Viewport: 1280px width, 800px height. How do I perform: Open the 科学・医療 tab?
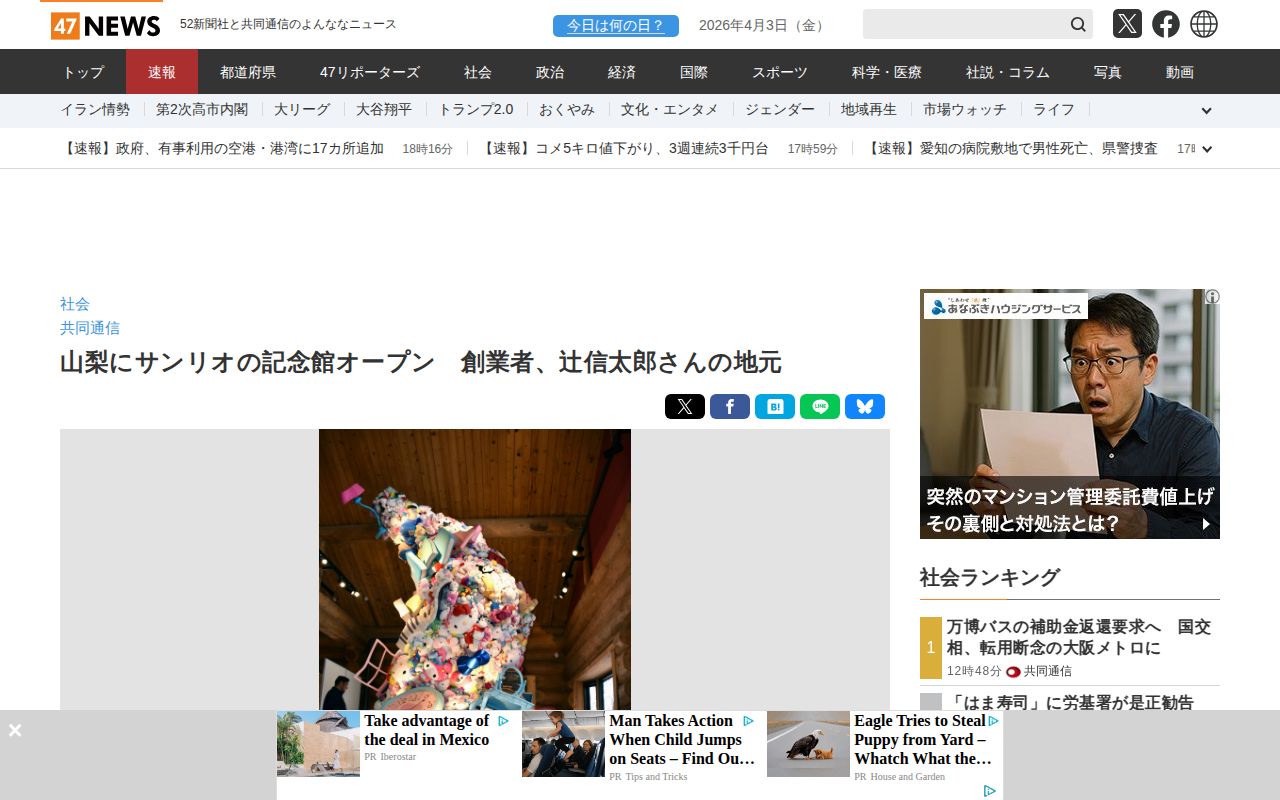pyautogui.click(x=887, y=72)
